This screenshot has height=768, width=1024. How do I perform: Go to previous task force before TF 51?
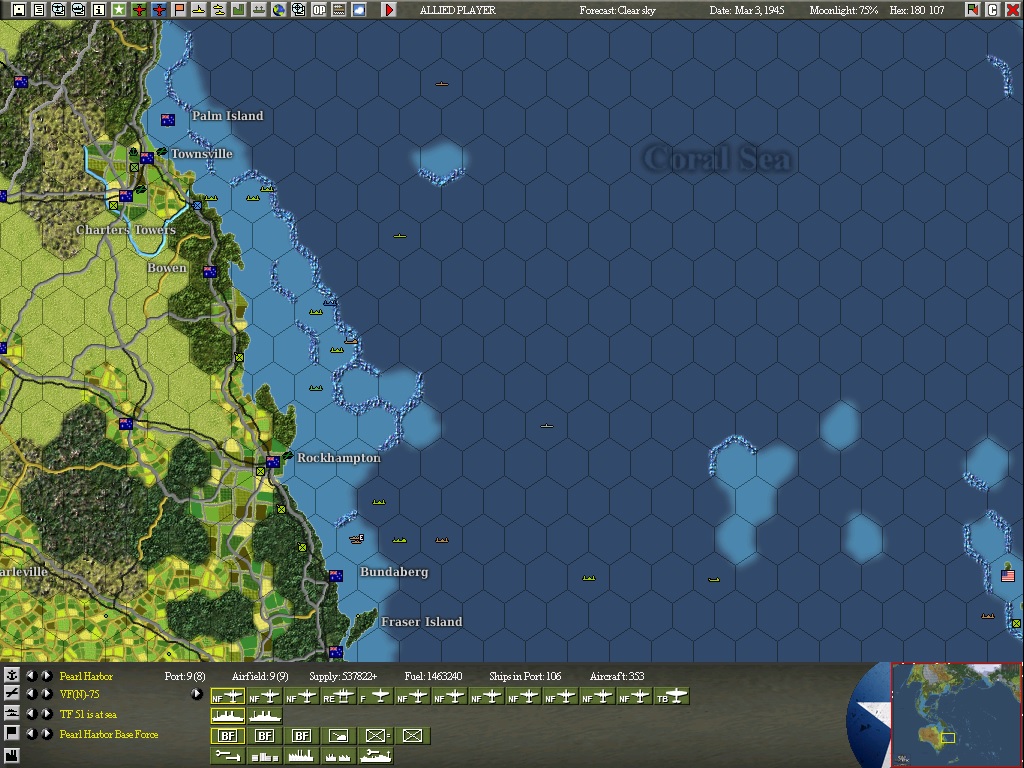[x=31, y=714]
